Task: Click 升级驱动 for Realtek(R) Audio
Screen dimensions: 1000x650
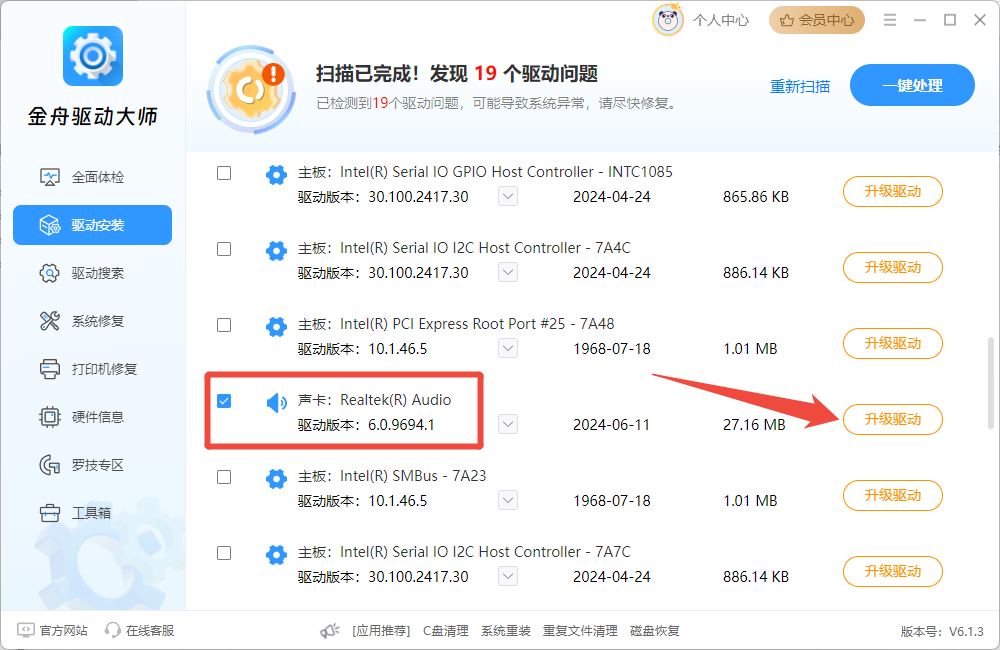Action: click(x=893, y=419)
